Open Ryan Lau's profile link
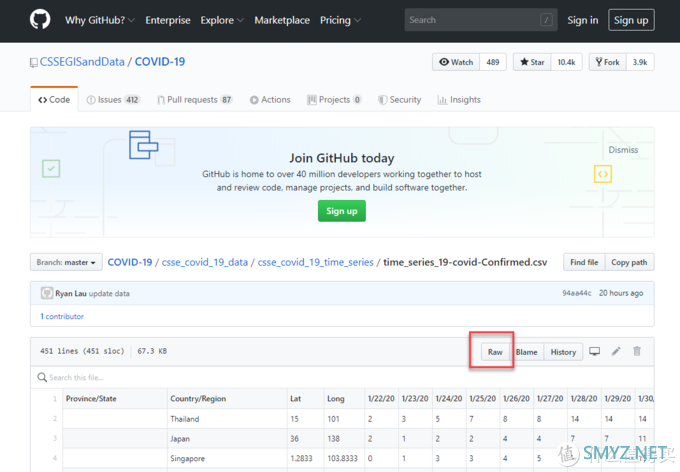Image resolution: width=680 pixels, height=472 pixels. [x=71, y=293]
